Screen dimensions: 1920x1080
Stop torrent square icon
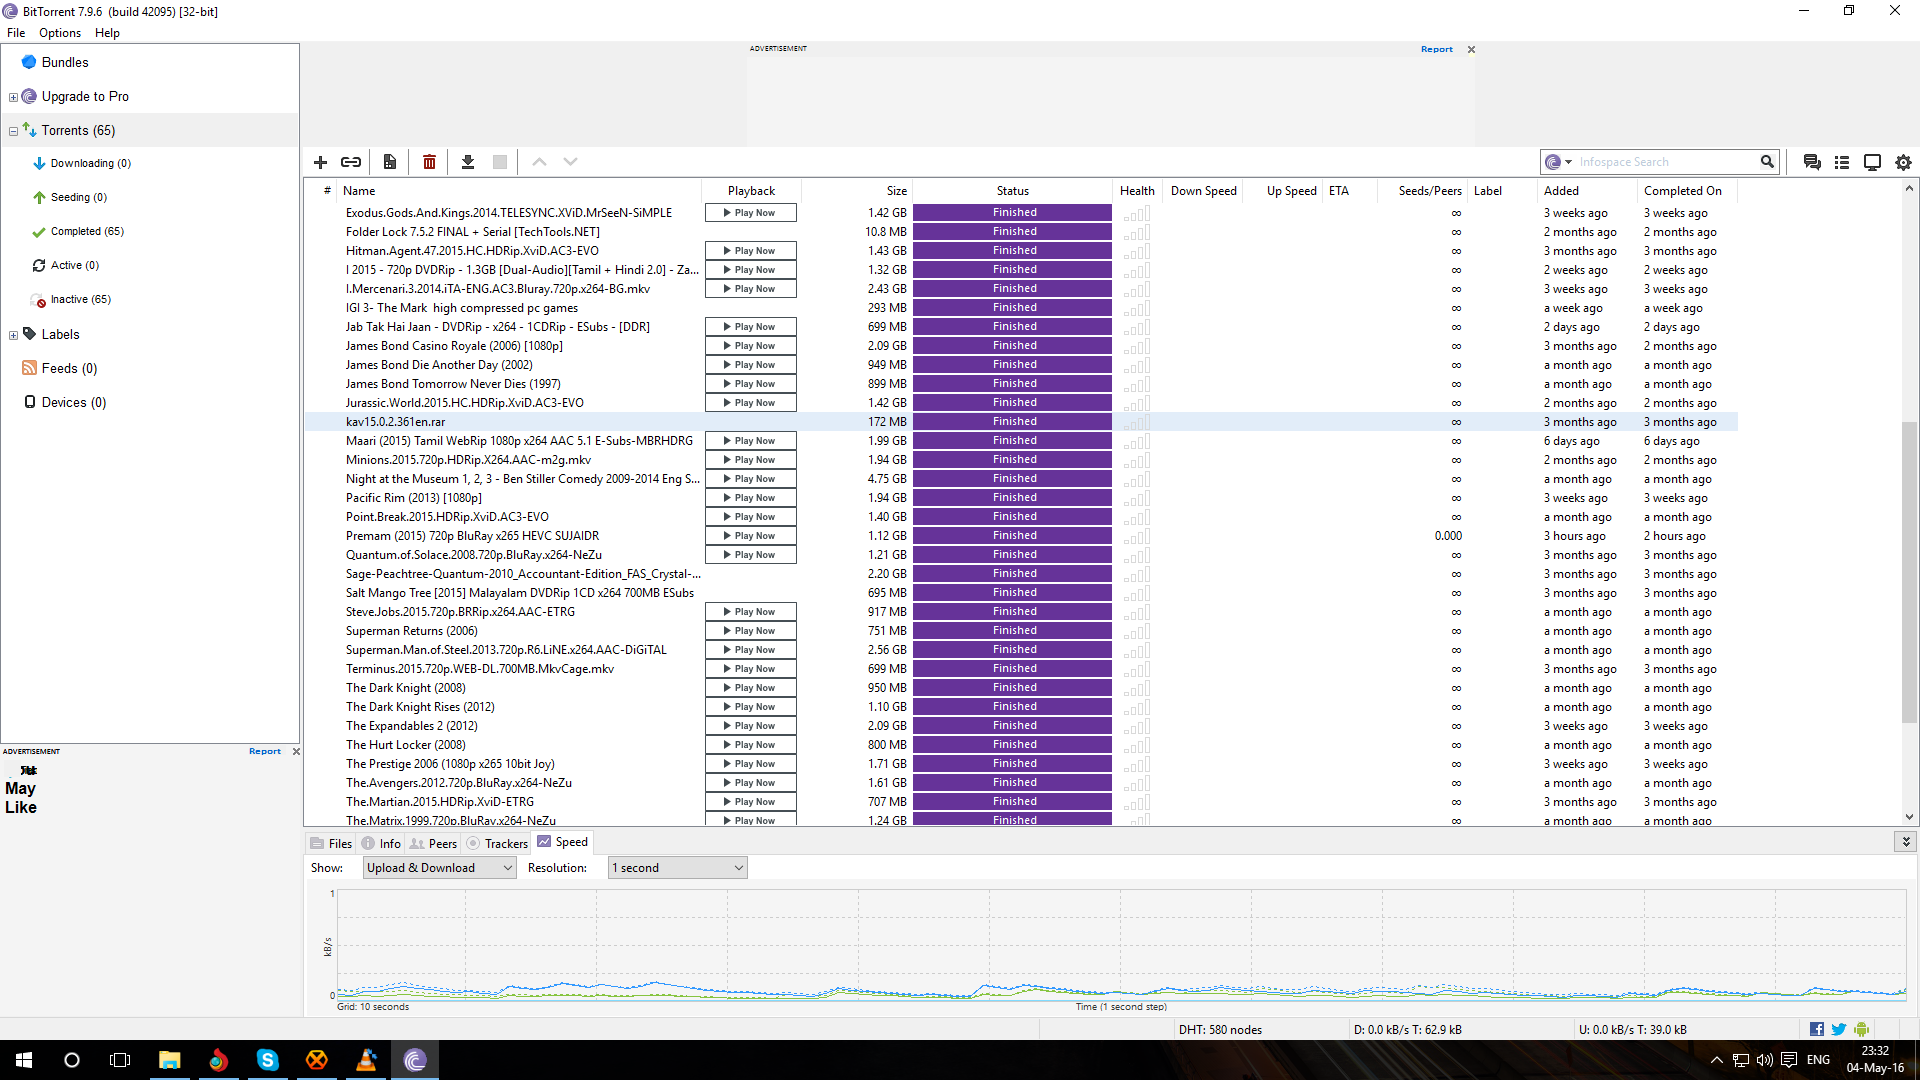500,162
